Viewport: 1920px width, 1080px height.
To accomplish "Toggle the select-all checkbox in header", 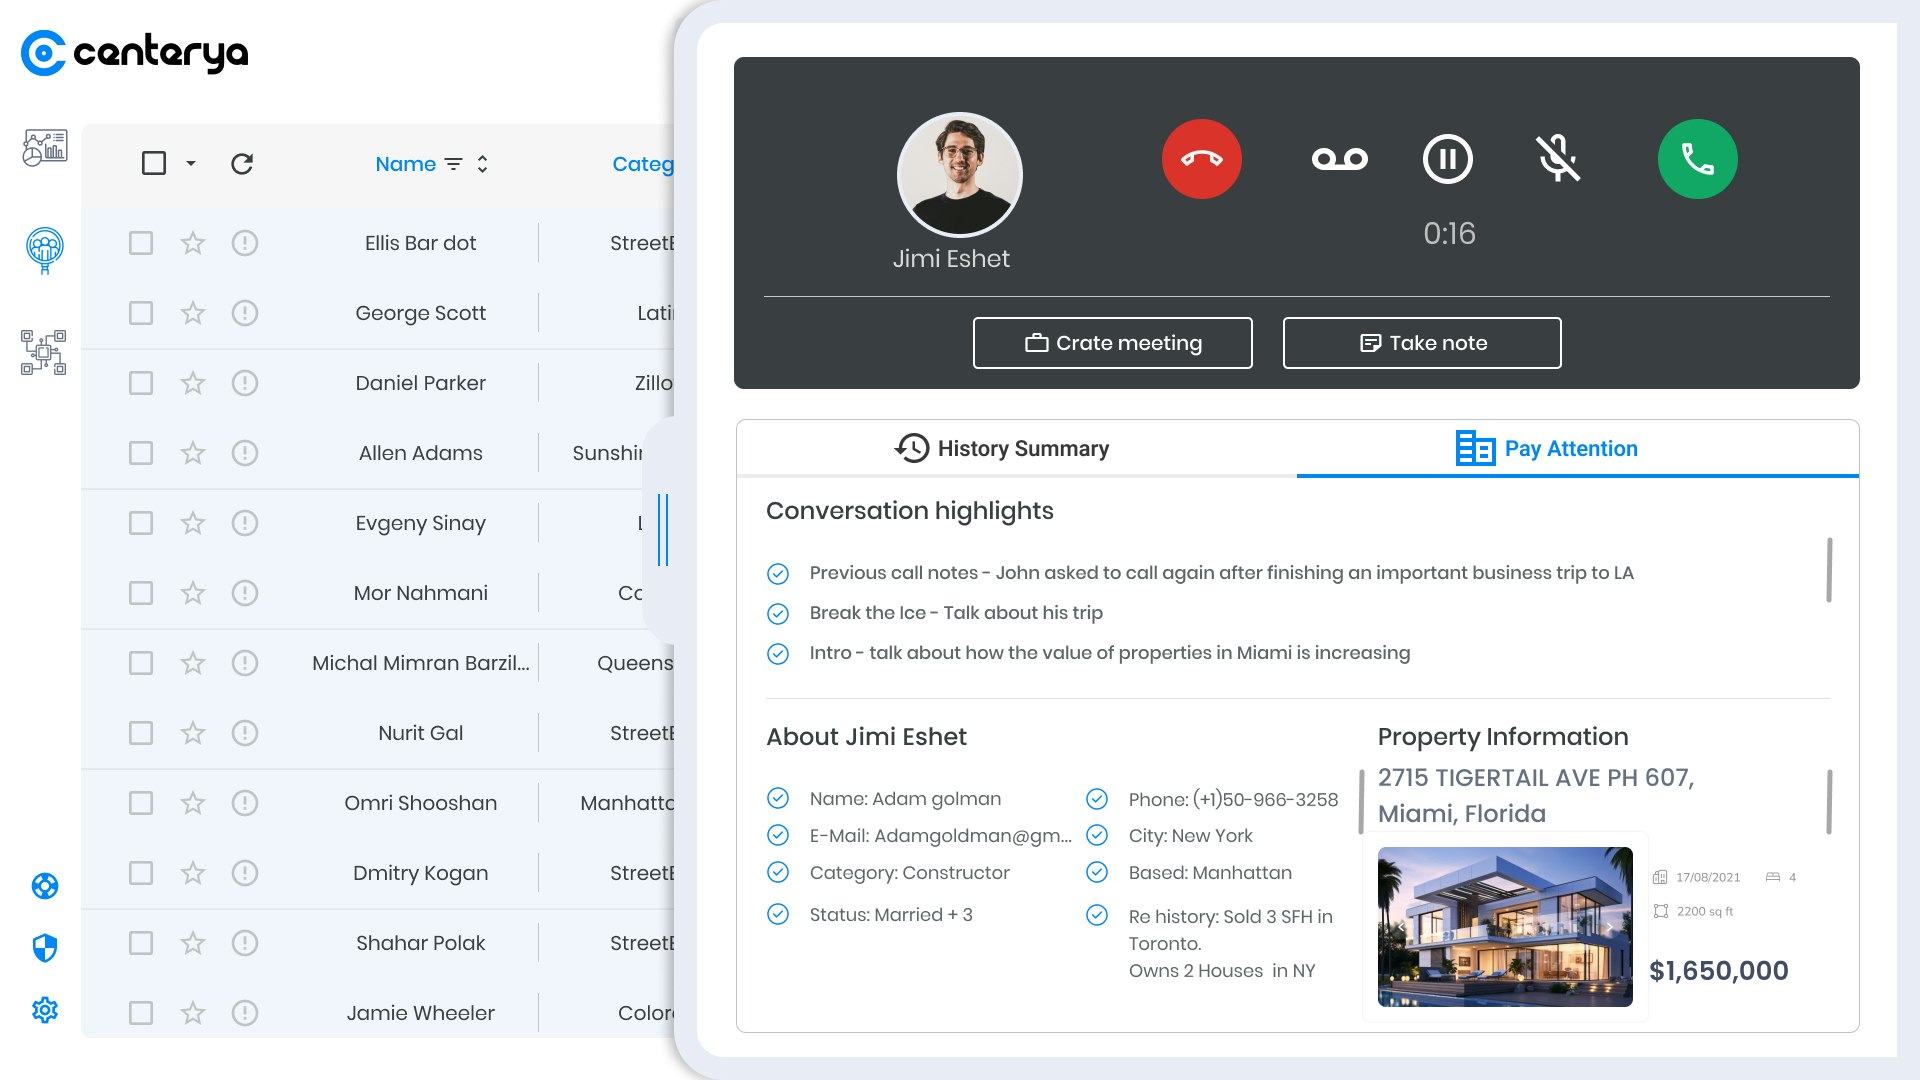I will click(x=154, y=164).
